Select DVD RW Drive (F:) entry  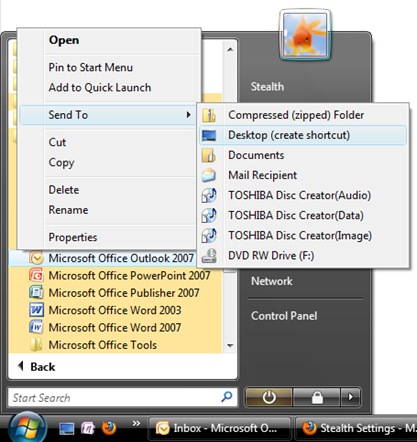coord(303,256)
